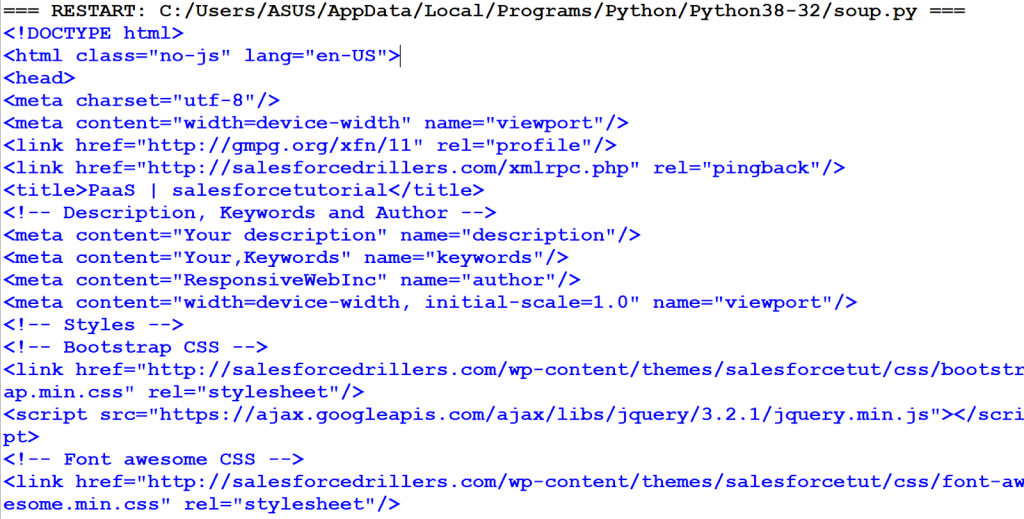This screenshot has width=1024, height=519.
Task: Click the "Your description" meta line
Action: tap(322, 235)
